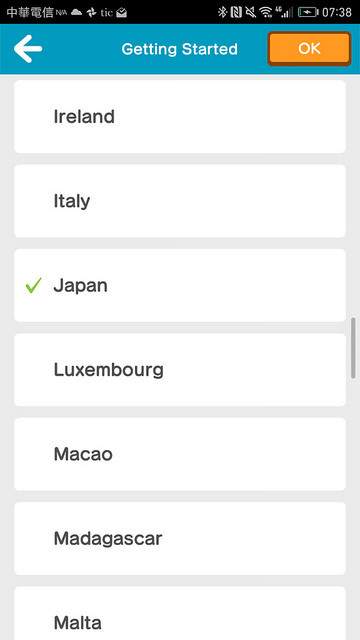Tap the NFC status icon
The width and height of the screenshot is (360, 640).
[236, 12]
